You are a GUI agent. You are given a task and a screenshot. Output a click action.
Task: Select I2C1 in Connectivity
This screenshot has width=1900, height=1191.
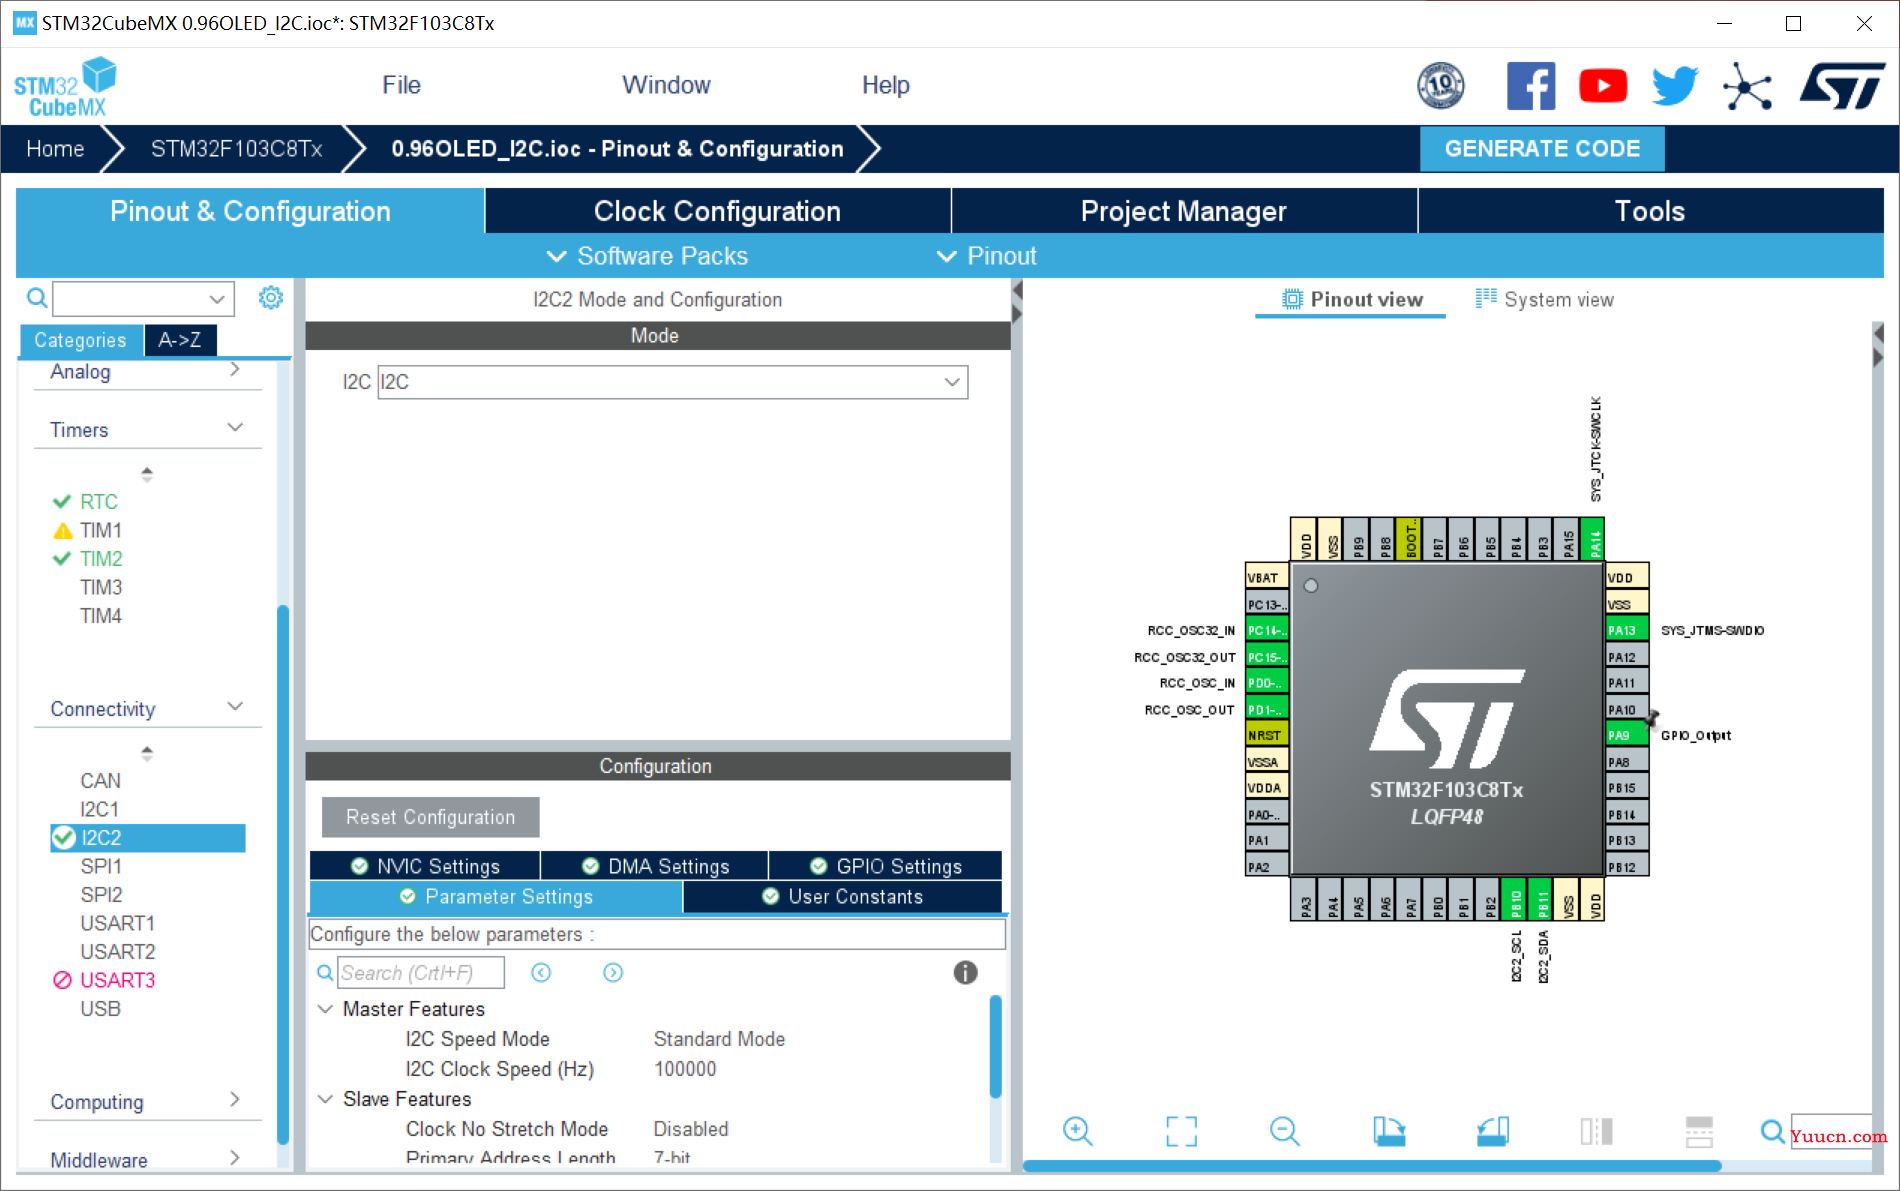coord(99,809)
